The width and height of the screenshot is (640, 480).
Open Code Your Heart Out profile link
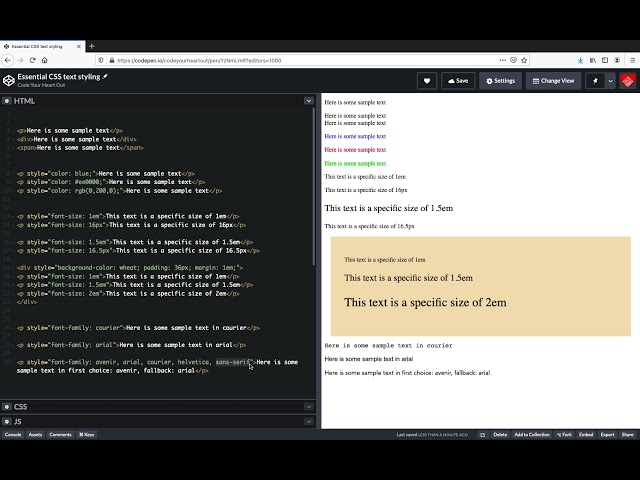click(41, 85)
